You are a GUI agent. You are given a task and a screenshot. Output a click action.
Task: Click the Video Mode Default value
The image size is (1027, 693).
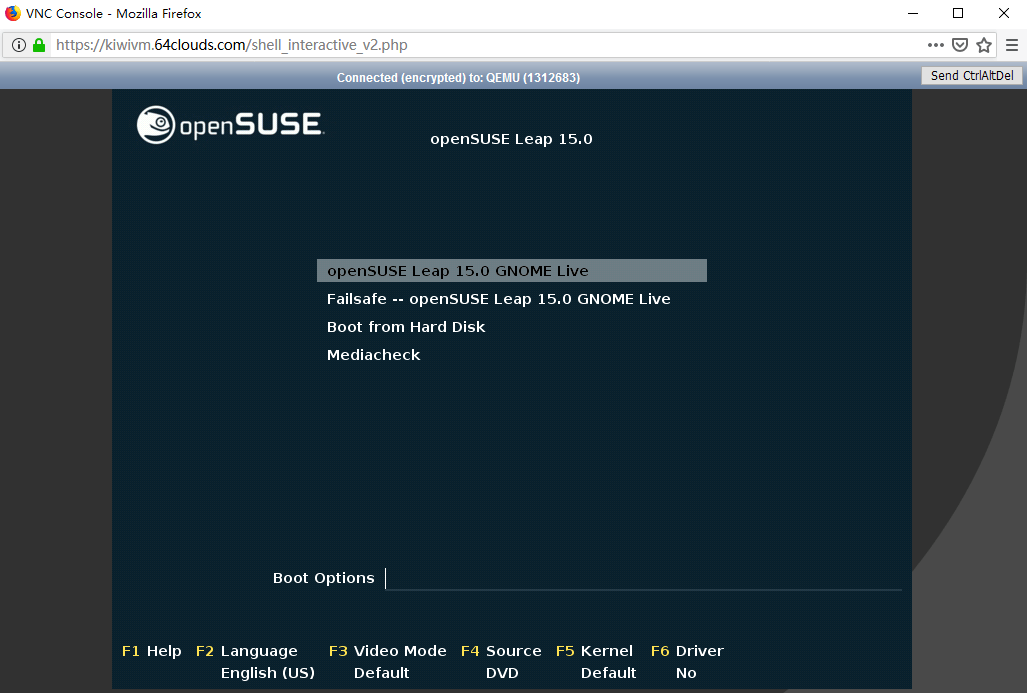click(x=382, y=673)
